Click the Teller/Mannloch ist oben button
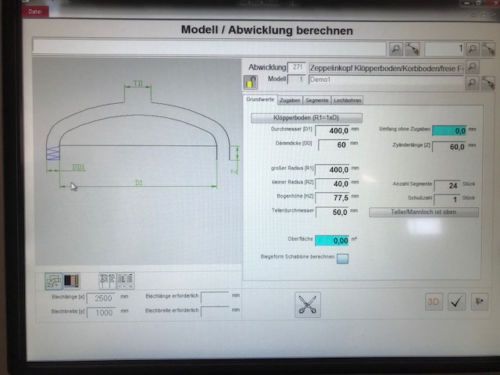Viewport: 500px width, 375px height. (424, 212)
